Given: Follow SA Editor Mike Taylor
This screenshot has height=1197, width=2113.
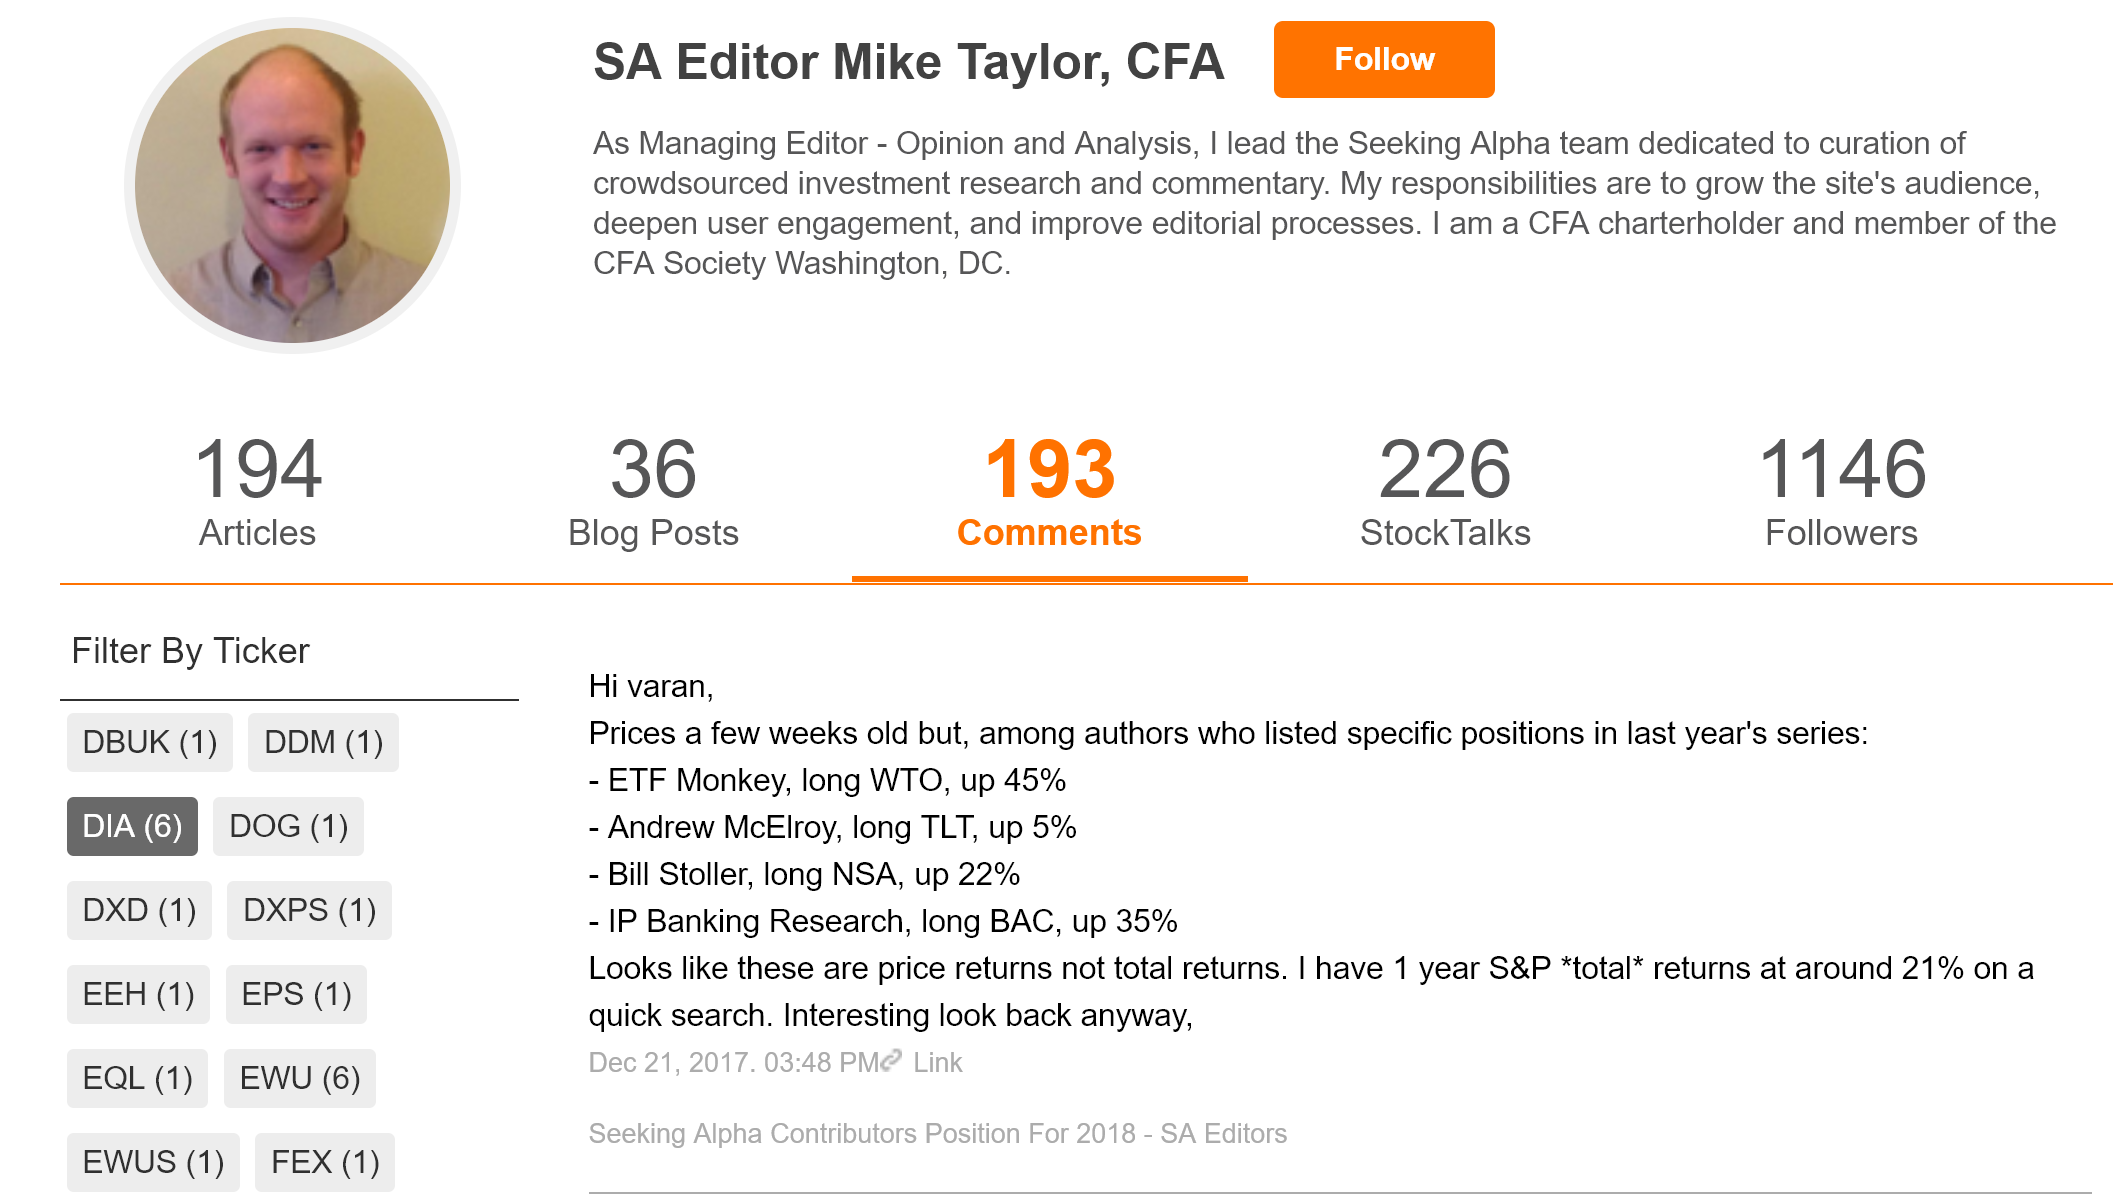Looking at the screenshot, I should click(x=1383, y=60).
